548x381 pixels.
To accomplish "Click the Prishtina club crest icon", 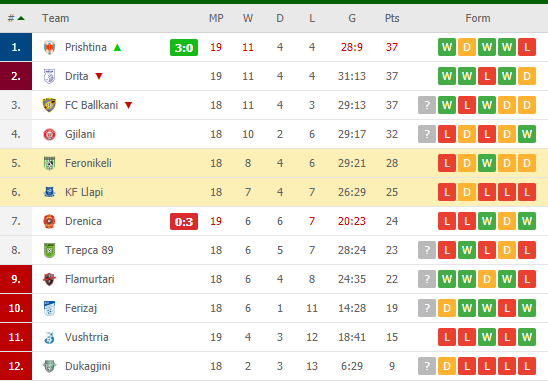I will pyautogui.click(x=49, y=47).
